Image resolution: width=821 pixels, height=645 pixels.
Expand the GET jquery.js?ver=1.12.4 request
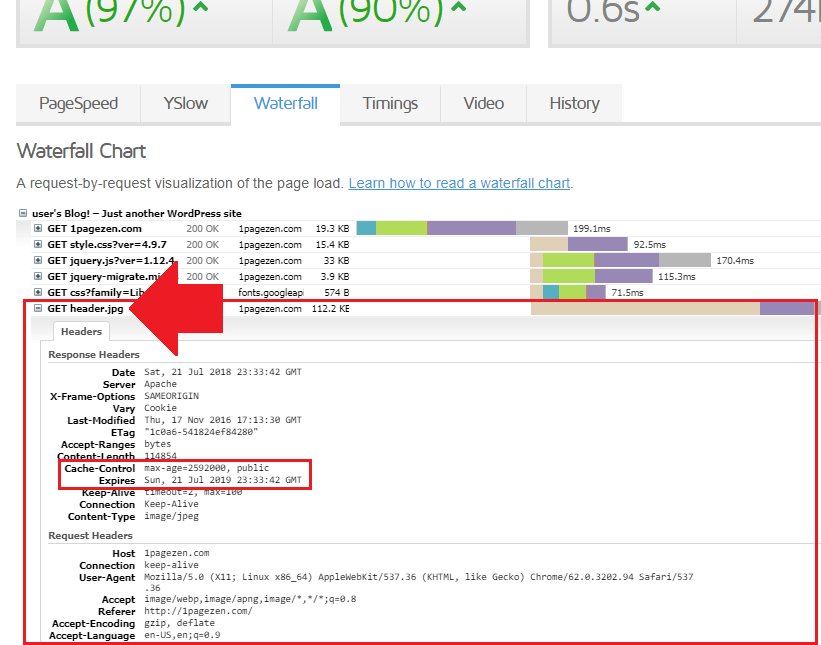point(38,260)
